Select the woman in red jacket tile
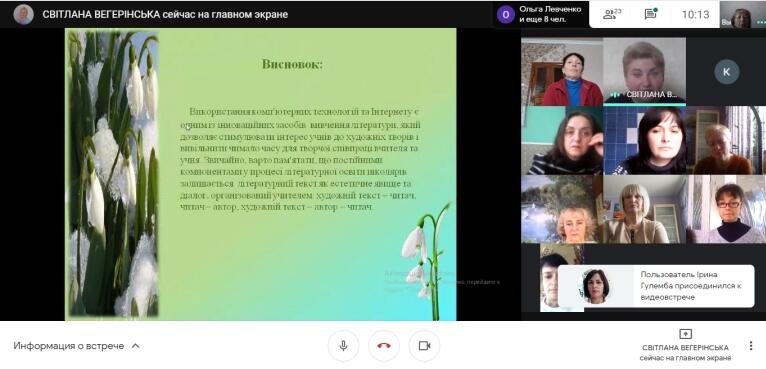 point(562,72)
